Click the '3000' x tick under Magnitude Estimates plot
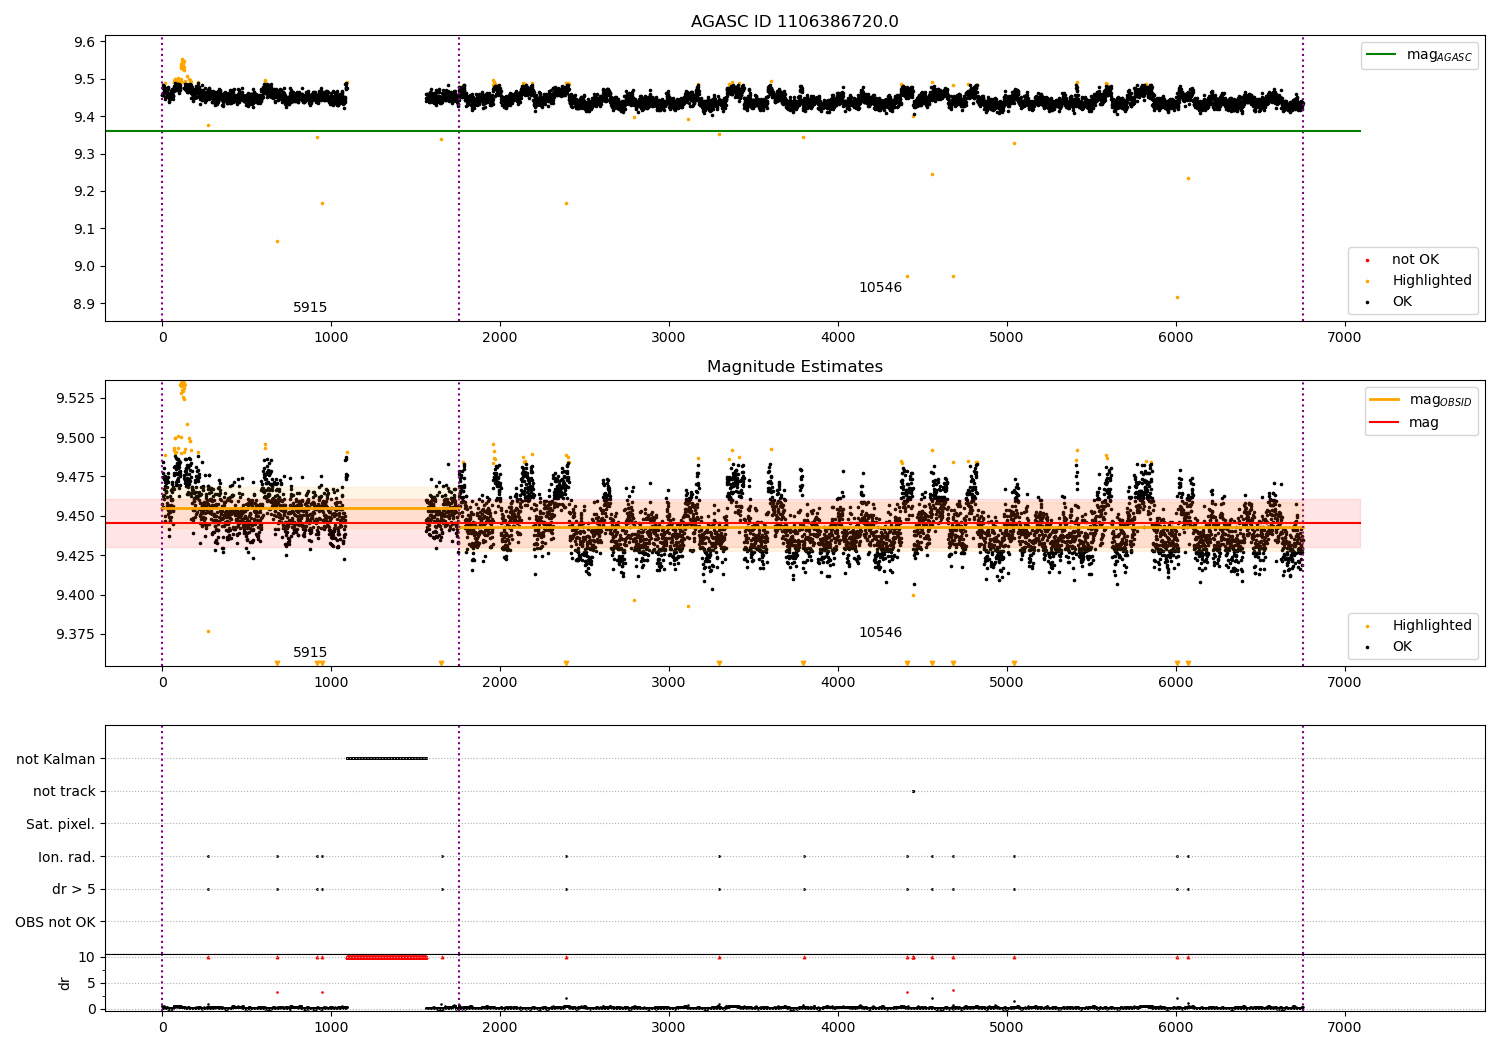 pyautogui.click(x=669, y=683)
